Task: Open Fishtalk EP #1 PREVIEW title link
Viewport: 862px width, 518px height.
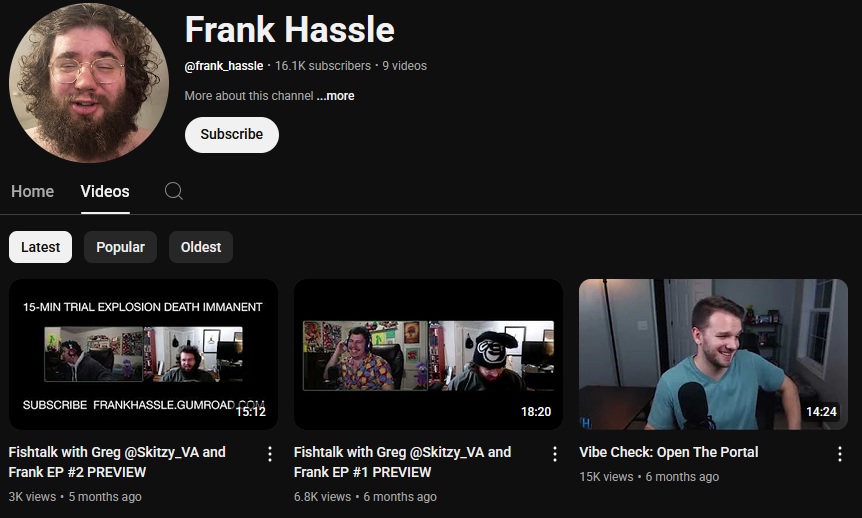Action: (402, 462)
